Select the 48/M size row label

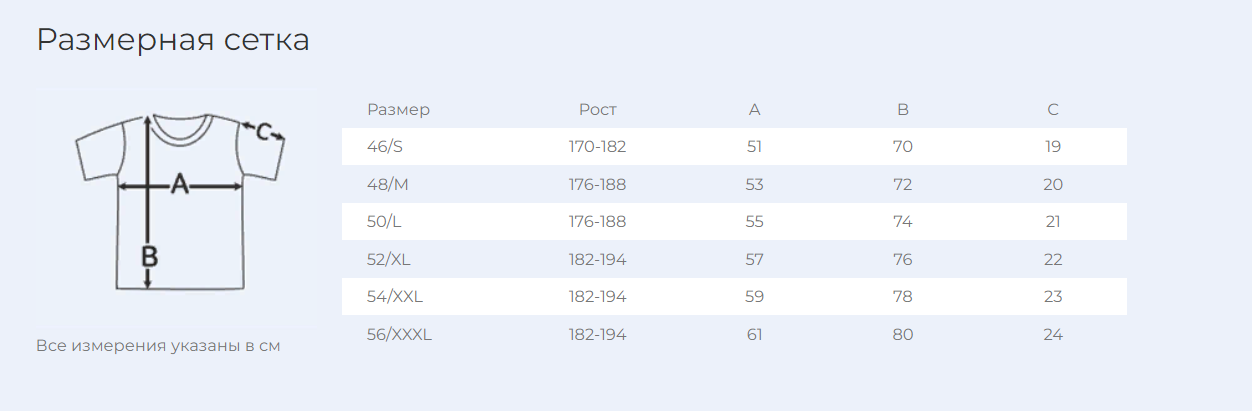[x=388, y=185]
